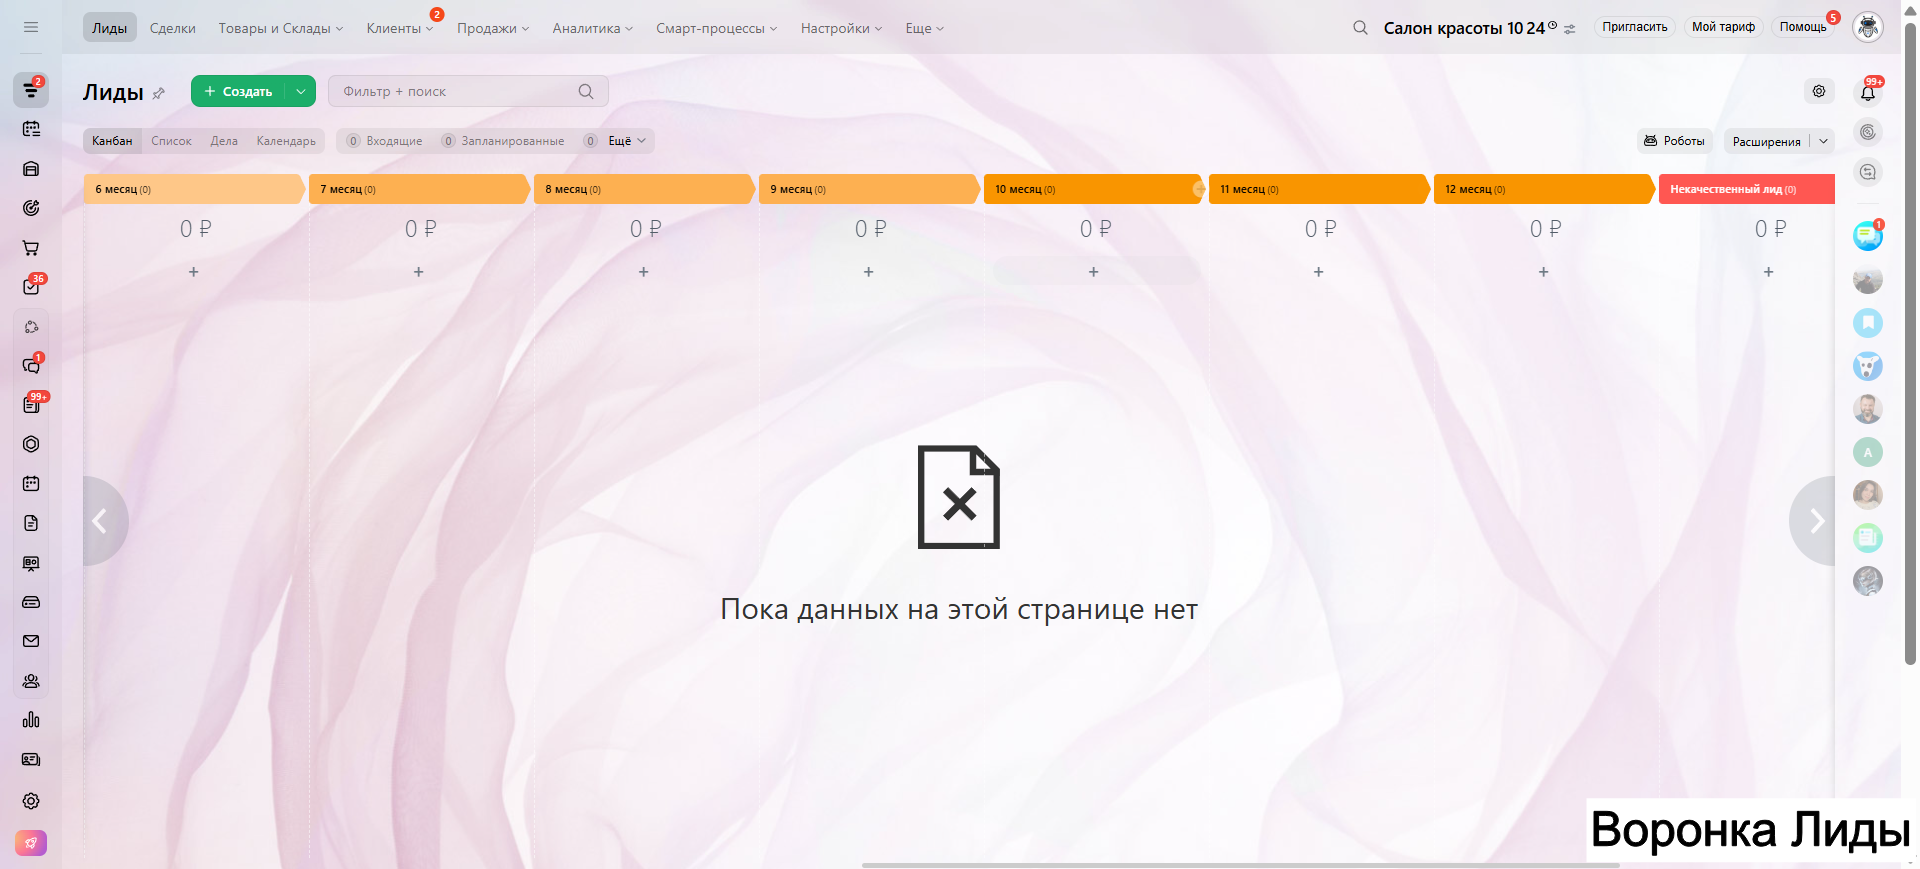Open the target goal icon in sidebar
Viewport: 1920px width, 869px height.
click(x=31, y=208)
